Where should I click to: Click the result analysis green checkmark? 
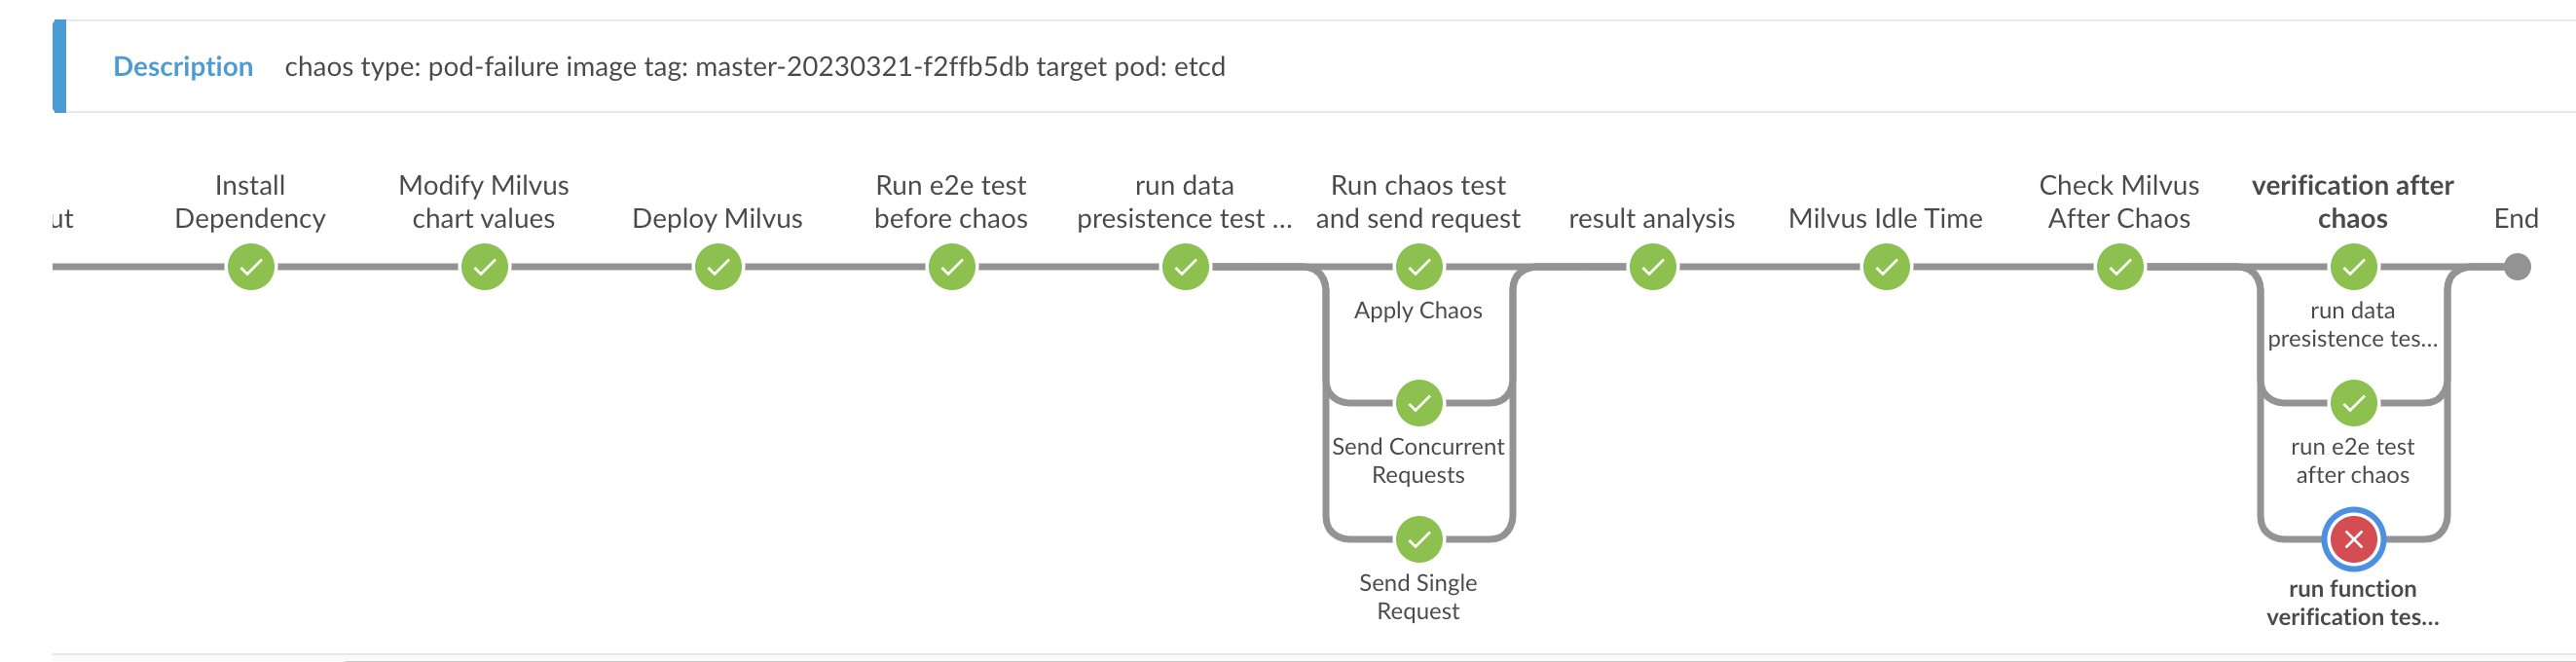[1653, 266]
